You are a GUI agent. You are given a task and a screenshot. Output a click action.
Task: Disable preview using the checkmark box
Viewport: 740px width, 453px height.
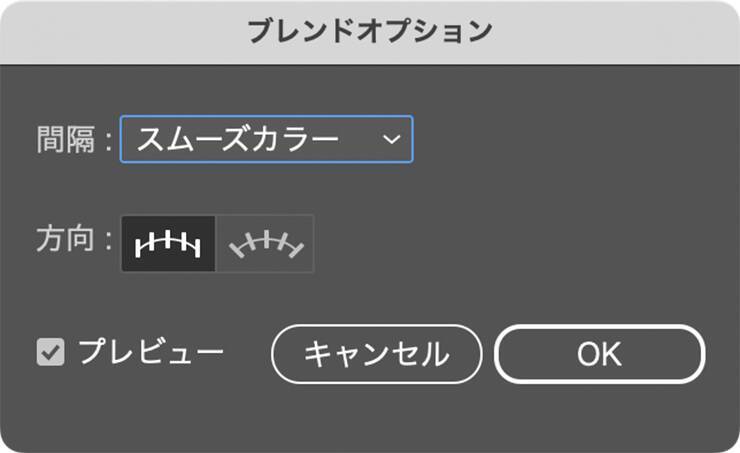(x=50, y=352)
